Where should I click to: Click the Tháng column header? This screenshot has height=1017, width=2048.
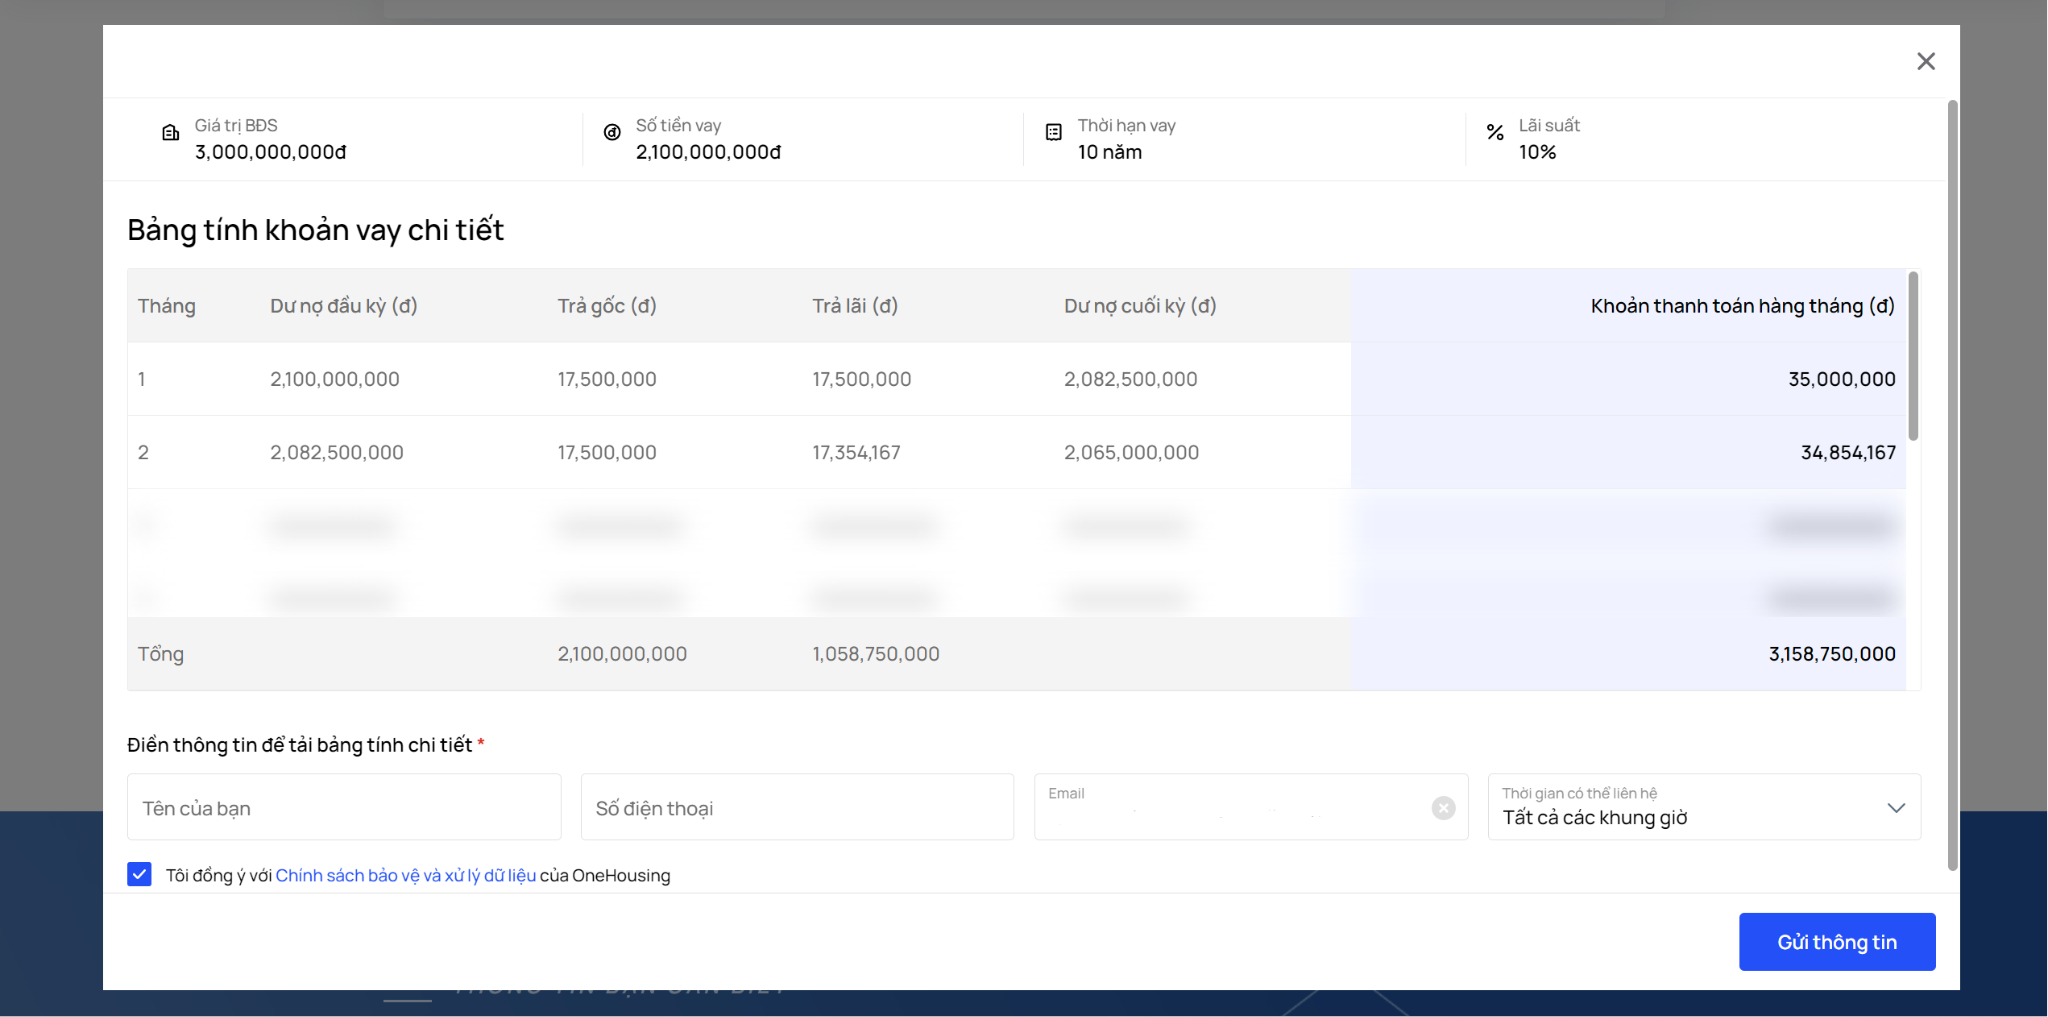coord(166,306)
